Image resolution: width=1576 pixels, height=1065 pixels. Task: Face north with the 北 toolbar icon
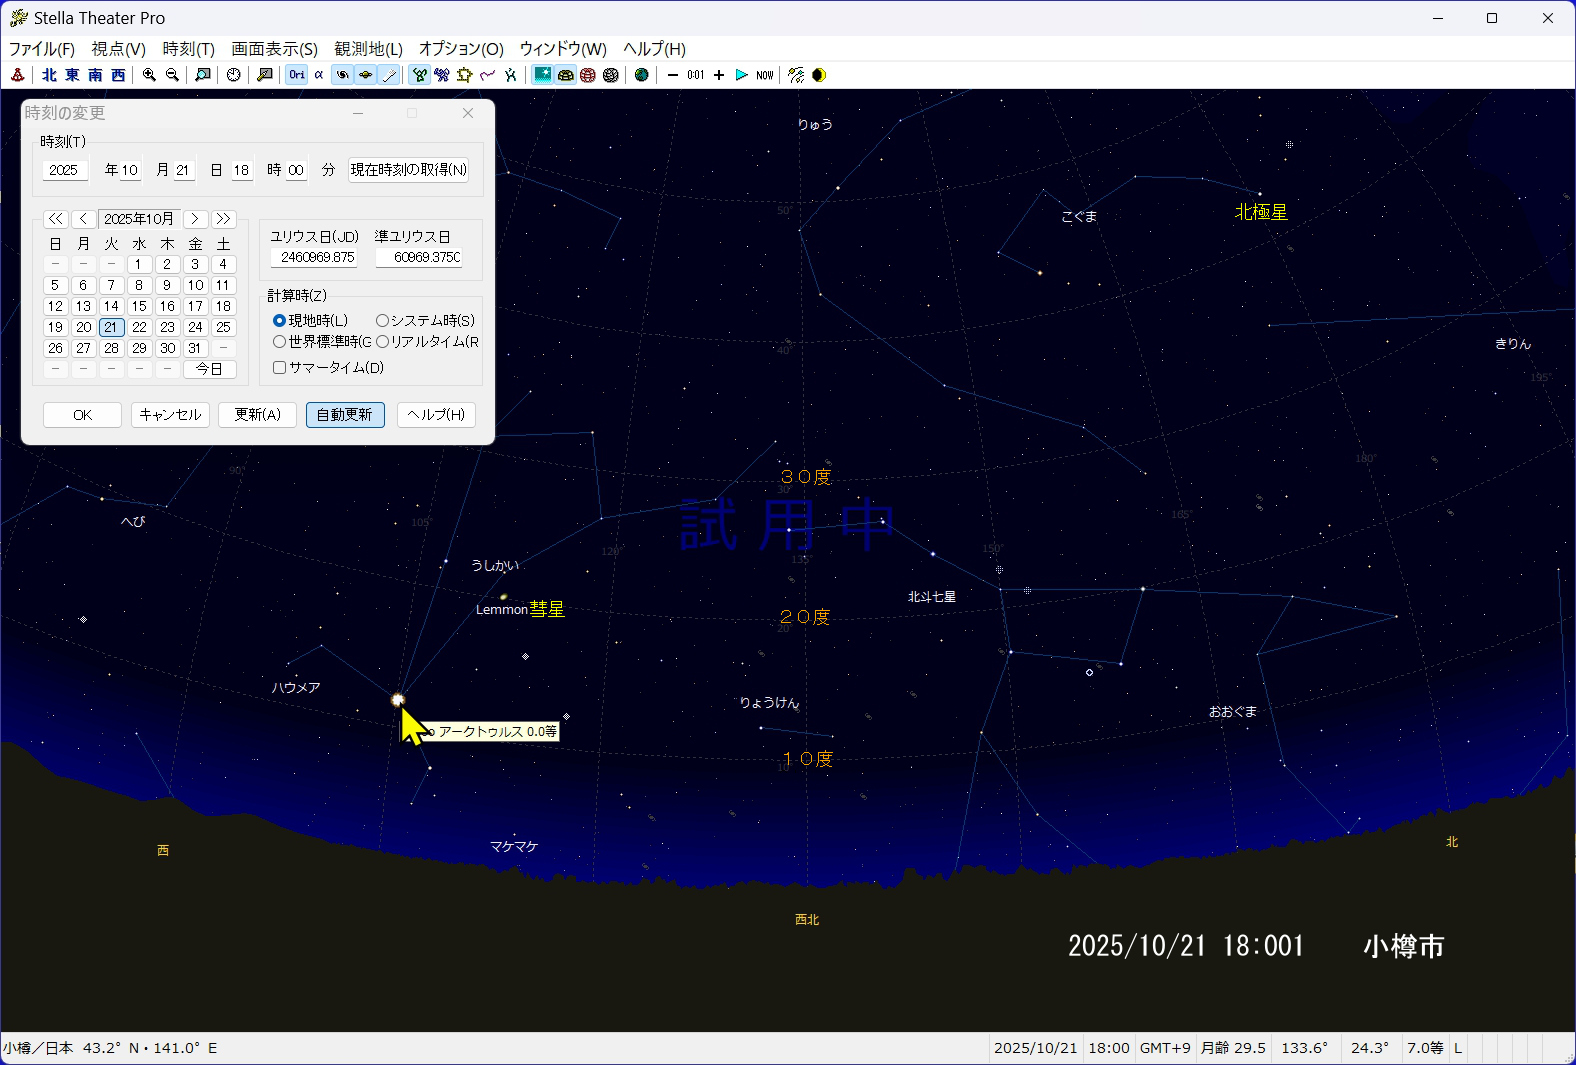click(49, 75)
